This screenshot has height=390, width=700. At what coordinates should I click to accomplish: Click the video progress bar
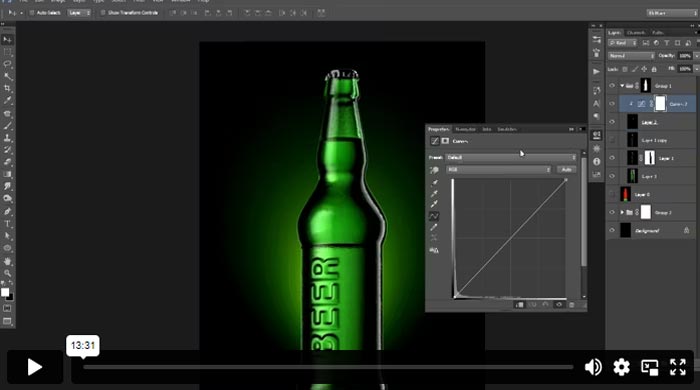[328, 367]
